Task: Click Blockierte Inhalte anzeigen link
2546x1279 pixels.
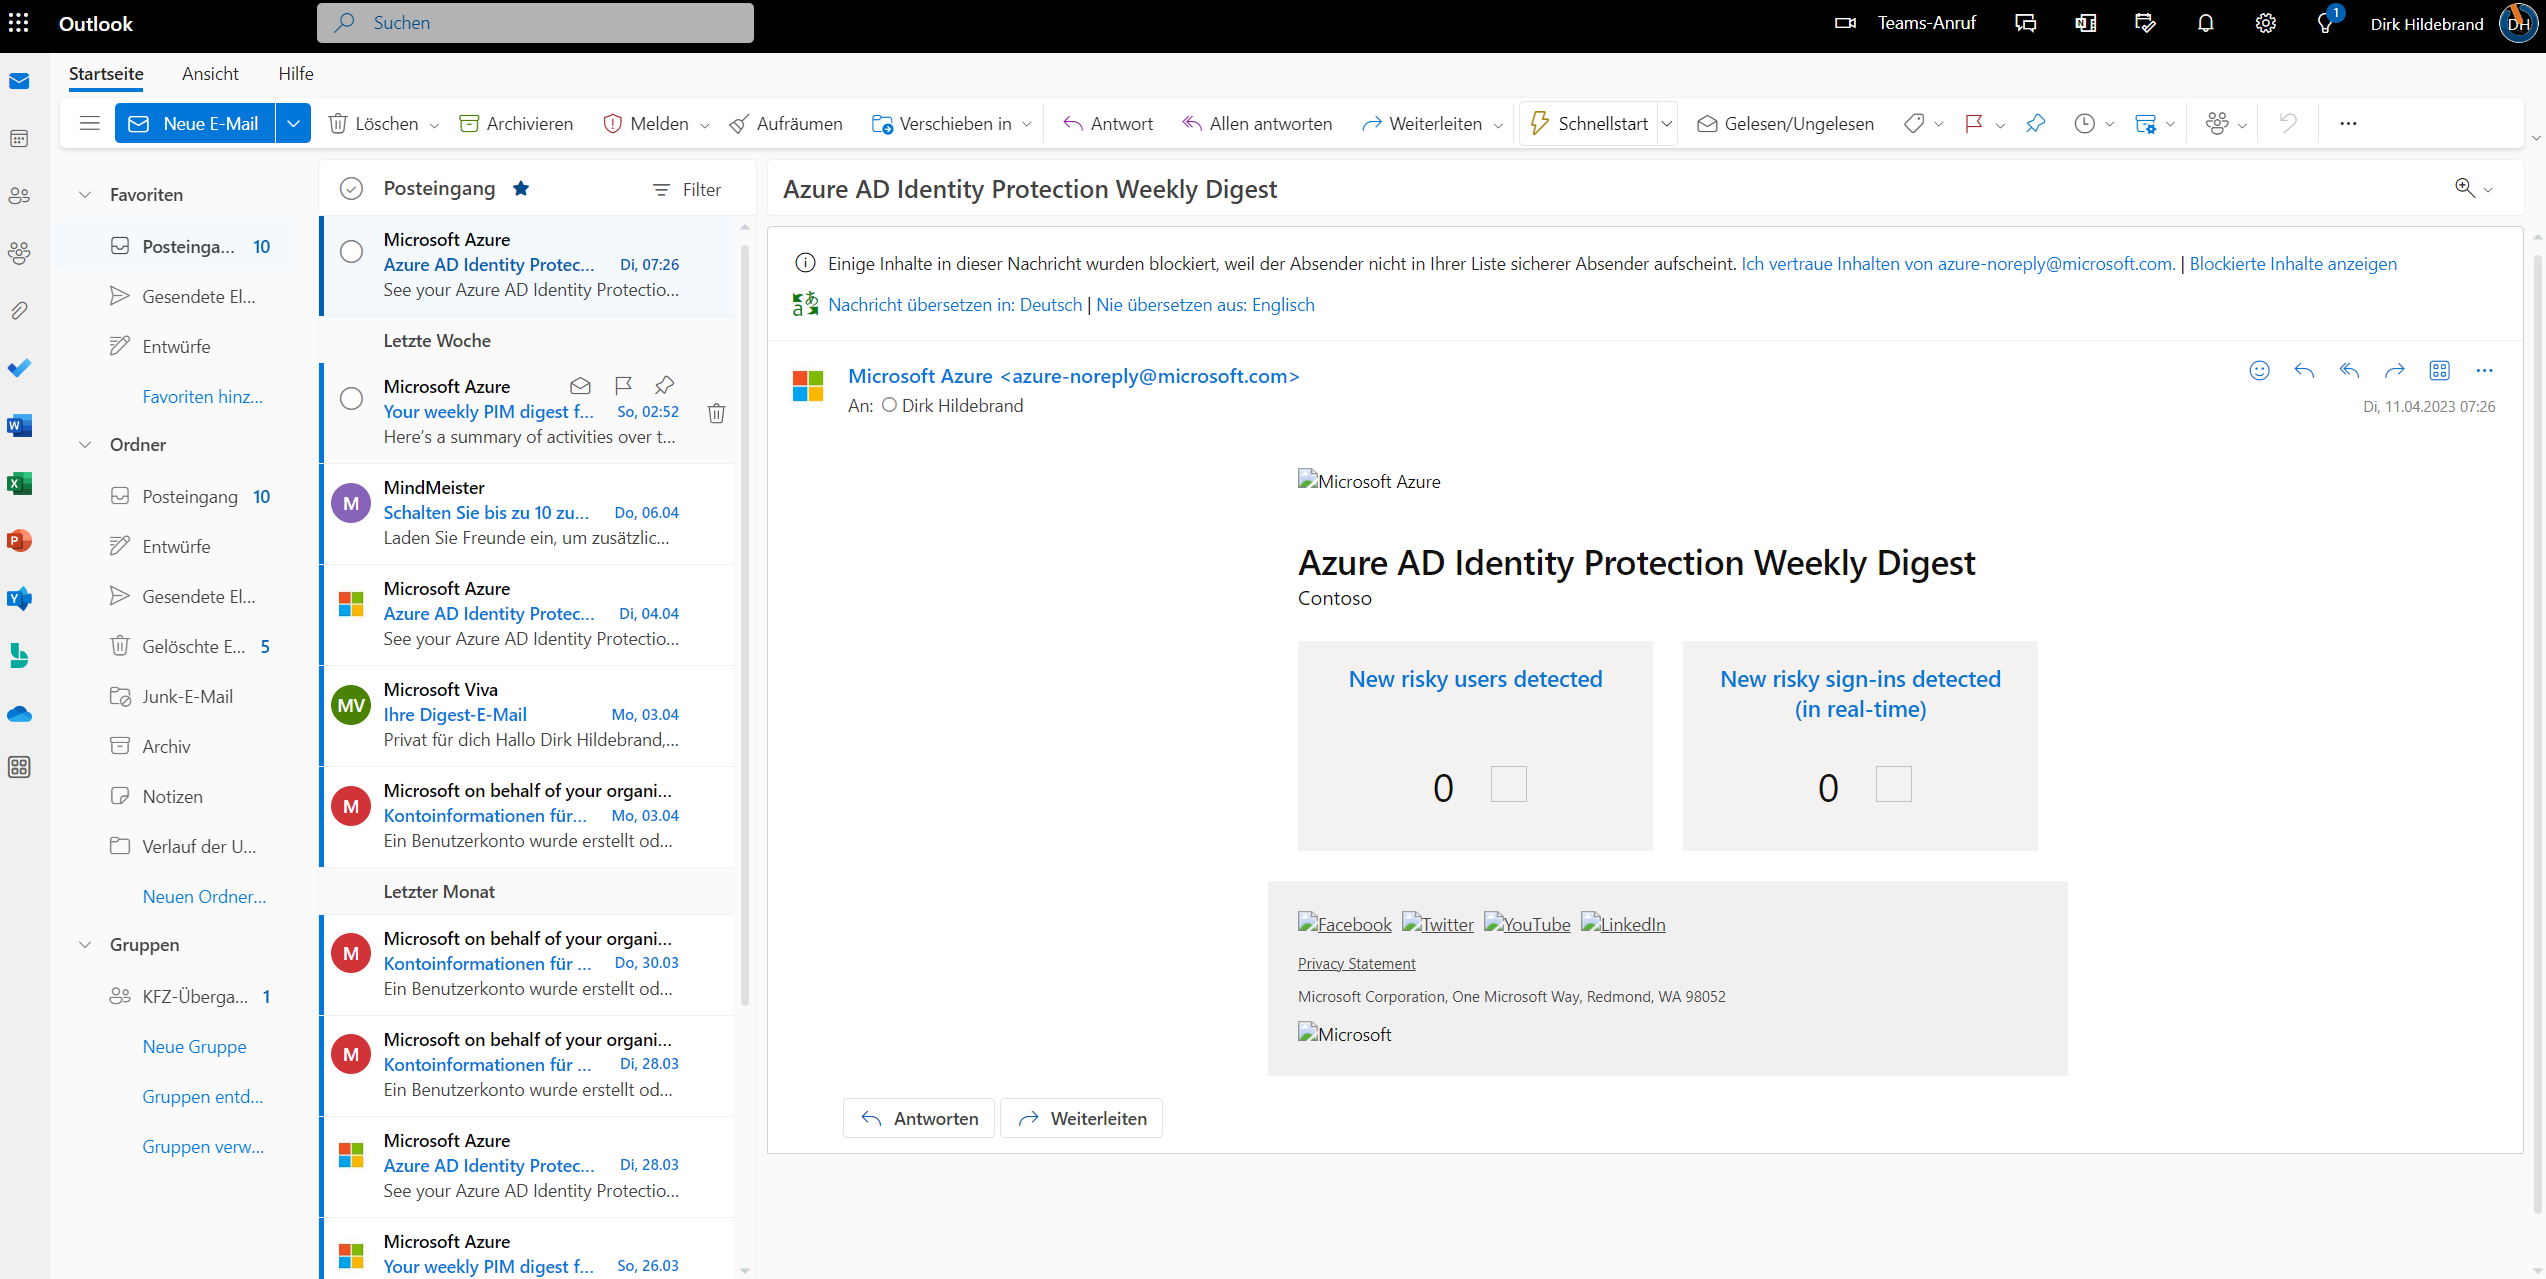Action: click(2292, 264)
